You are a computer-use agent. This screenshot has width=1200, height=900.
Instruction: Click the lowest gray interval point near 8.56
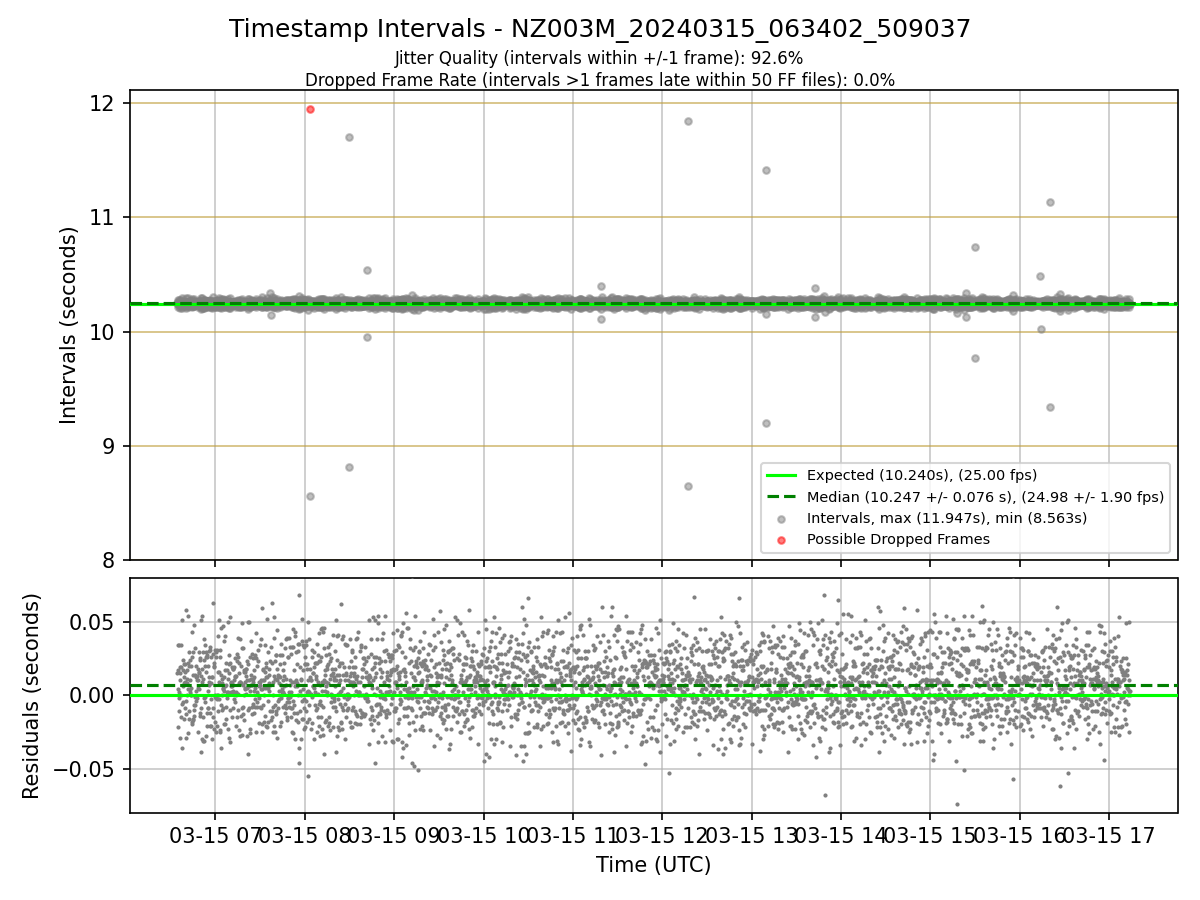pos(310,496)
